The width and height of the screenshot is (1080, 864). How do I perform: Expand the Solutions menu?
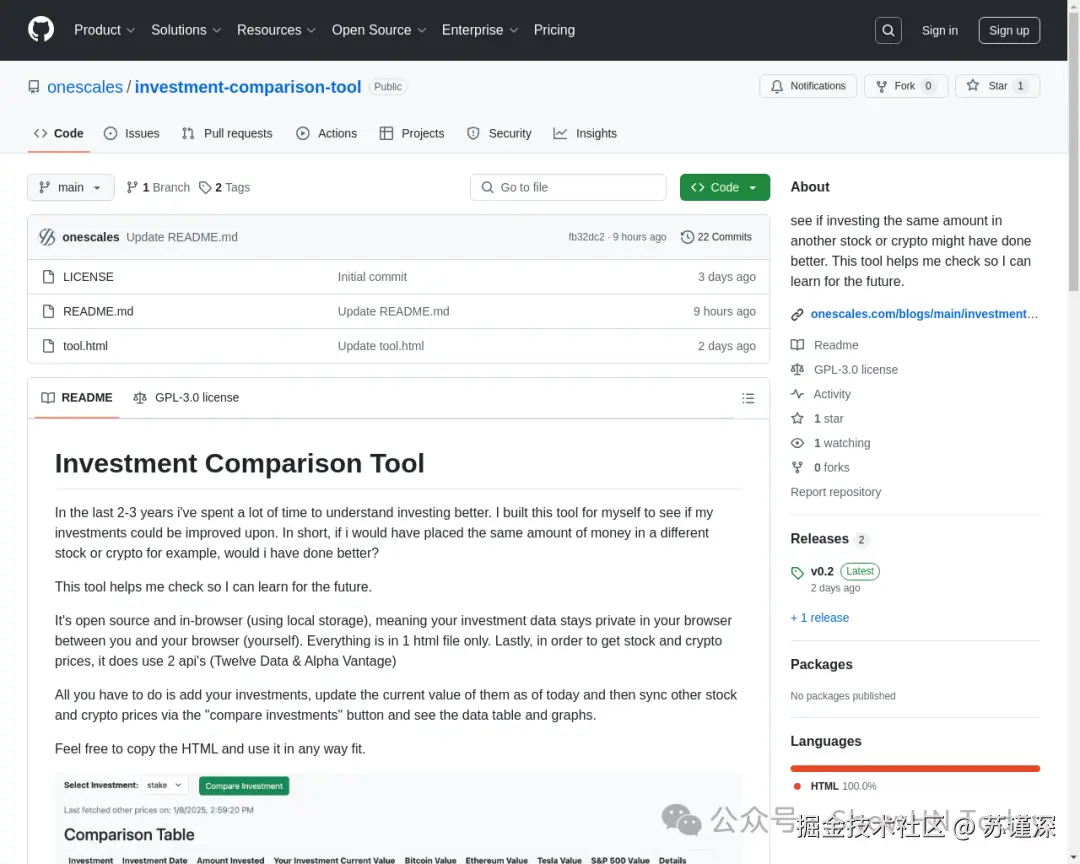[x=186, y=30]
